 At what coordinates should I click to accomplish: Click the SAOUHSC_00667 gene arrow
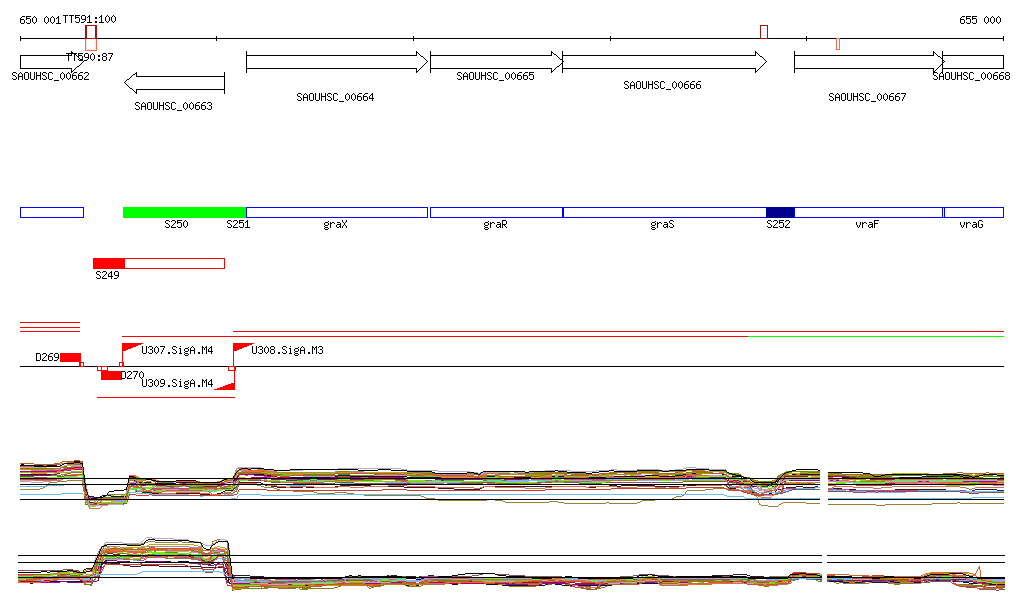(x=867, y=62)
